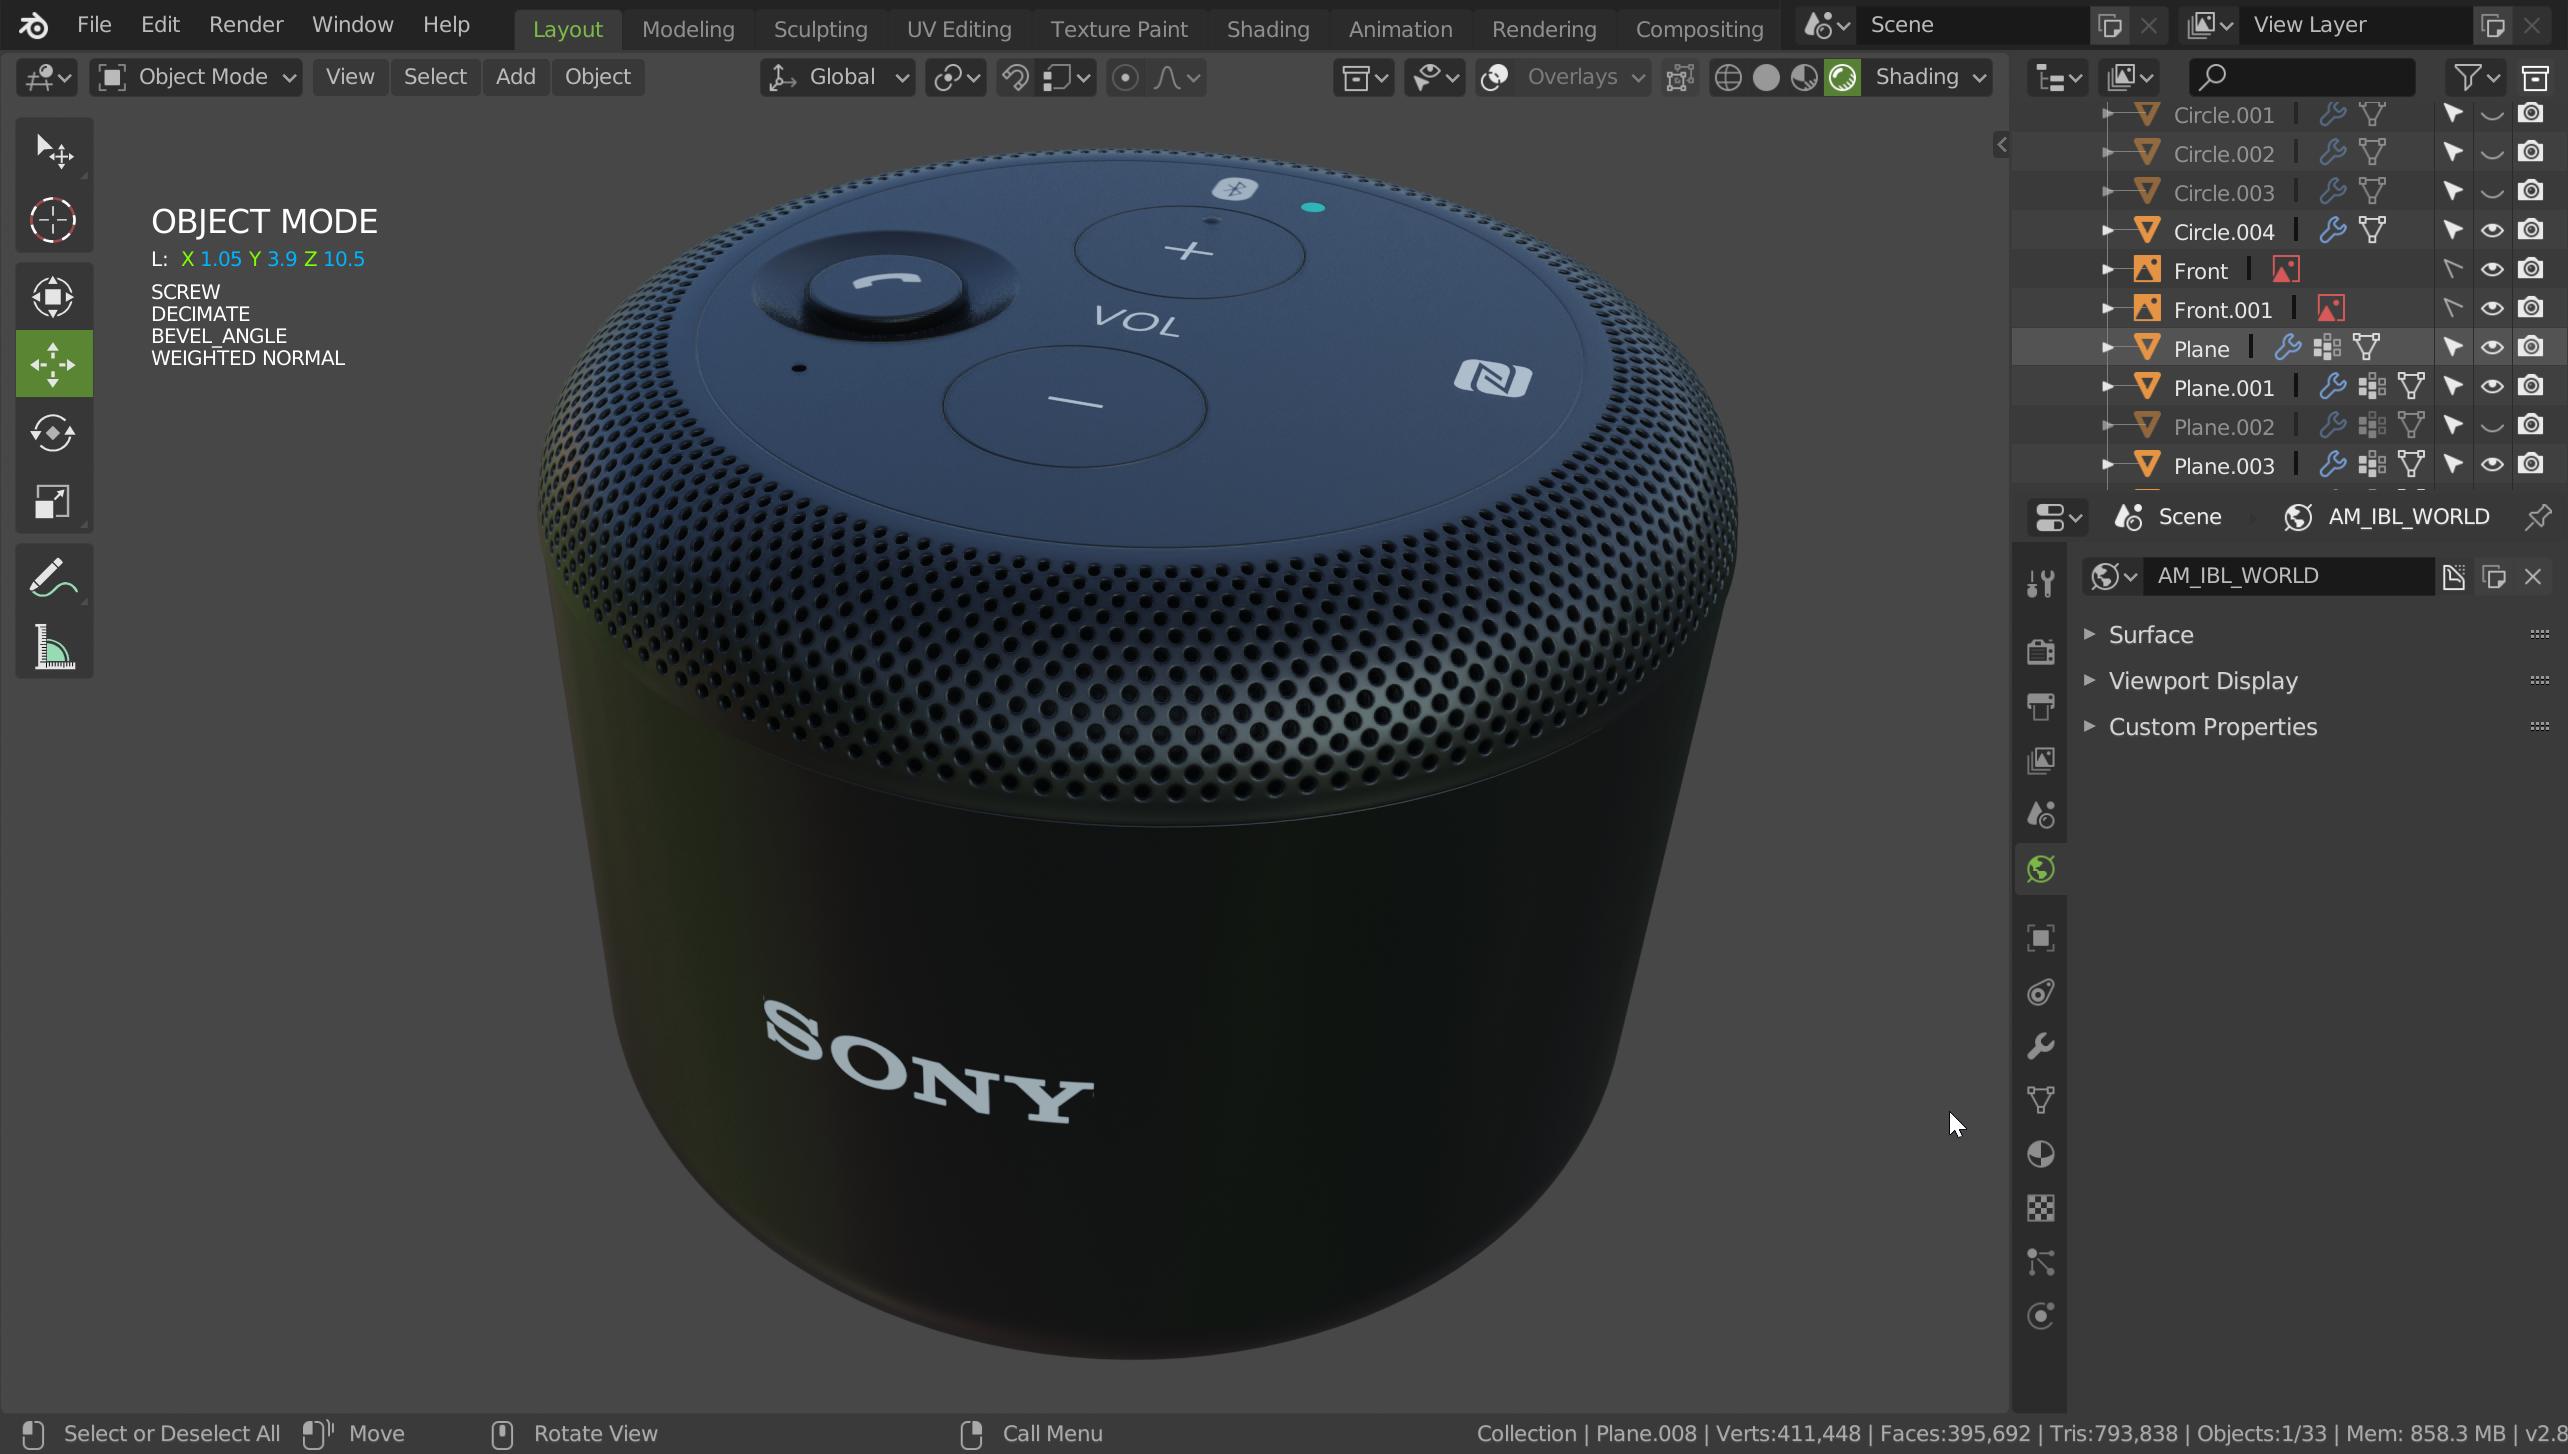Disable Plane.003 in renders

pyautogui.click(x=2531, y=465)
